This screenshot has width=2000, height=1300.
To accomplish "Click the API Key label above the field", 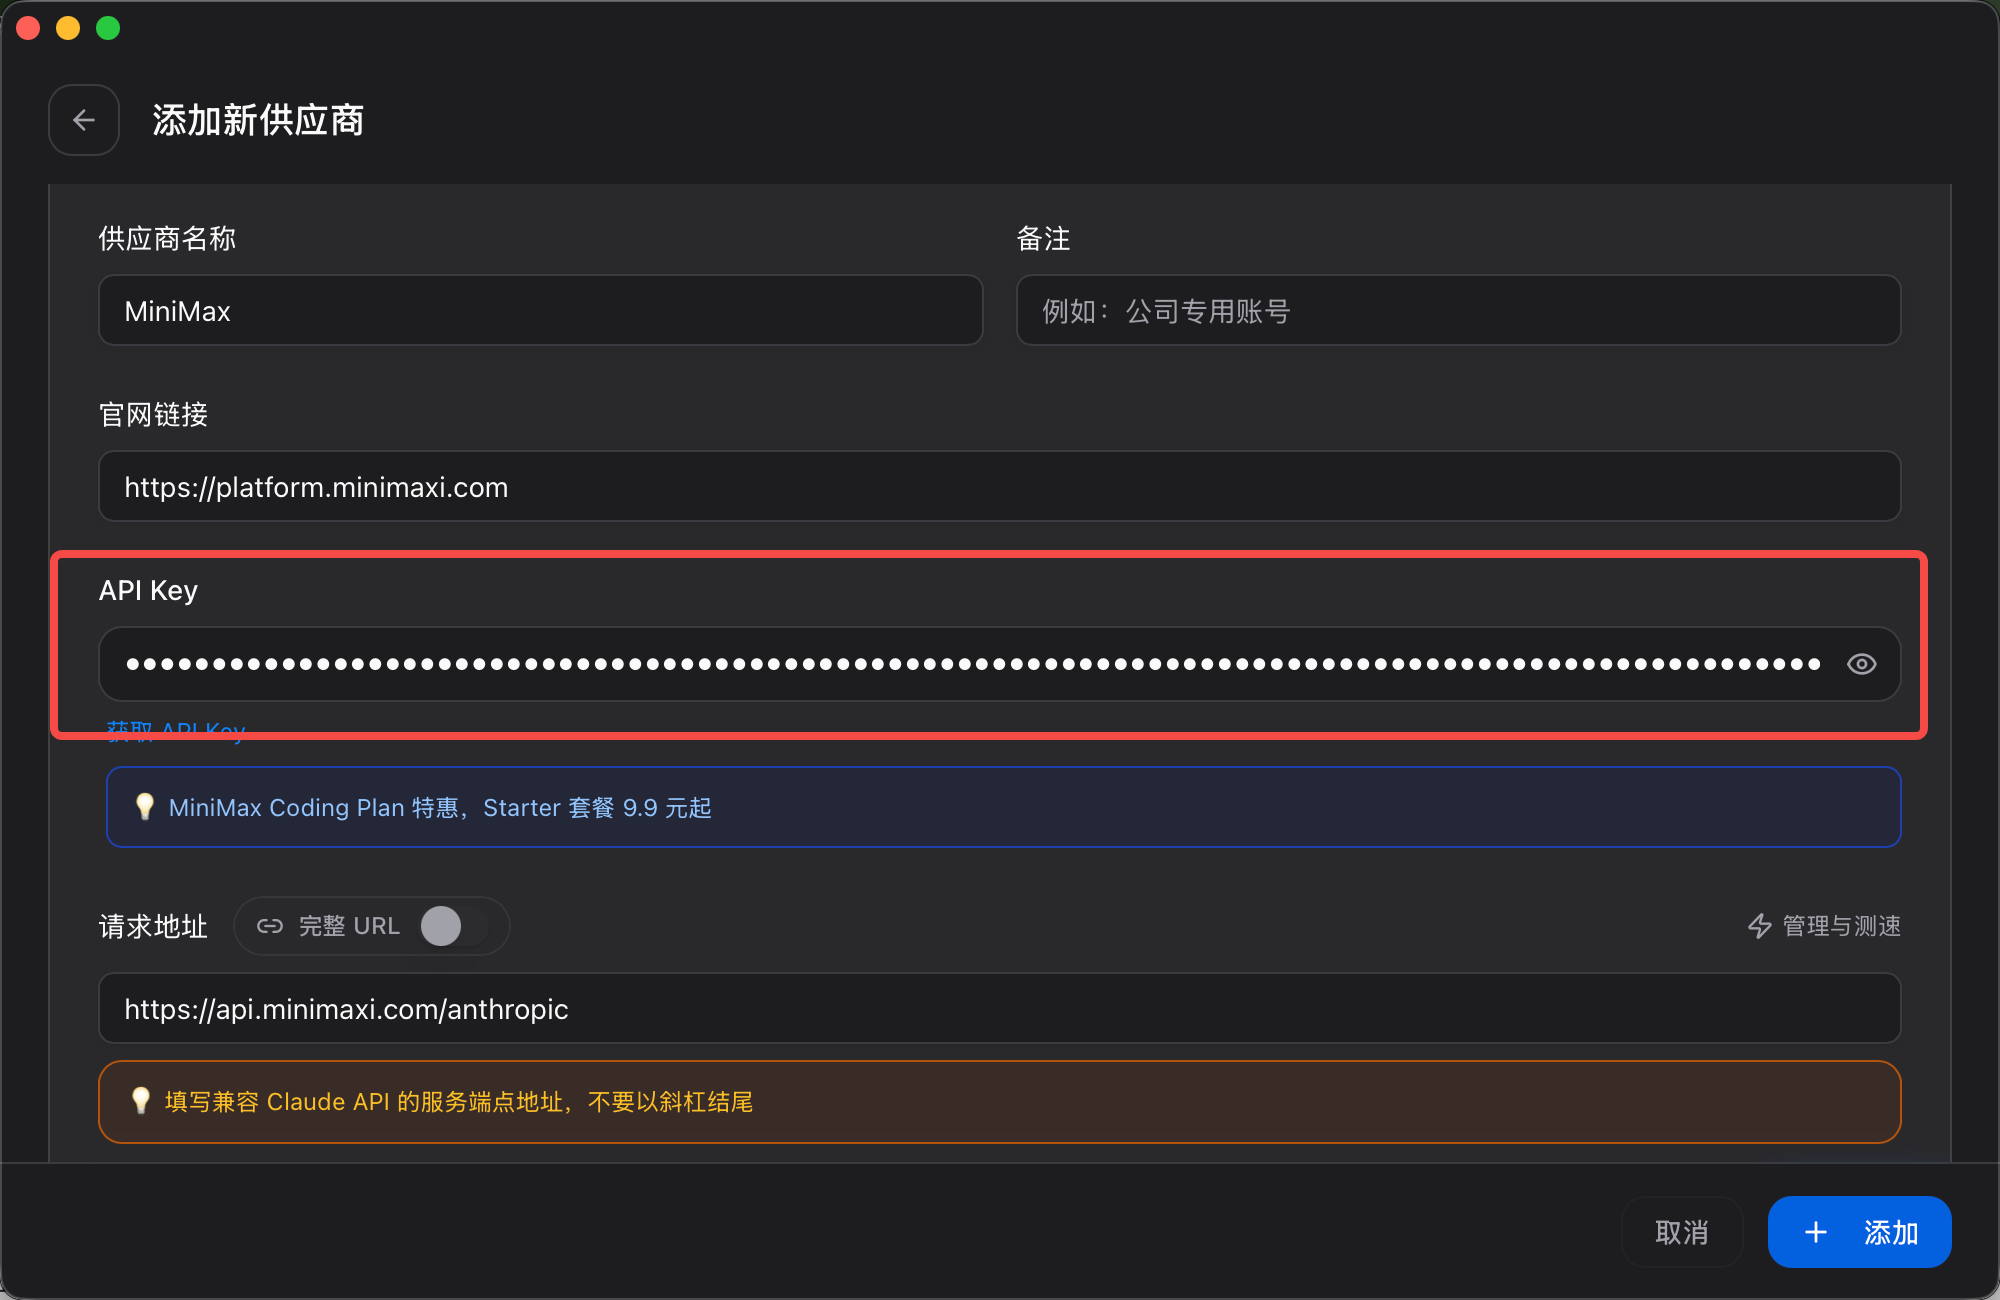I will click(148, 591).
